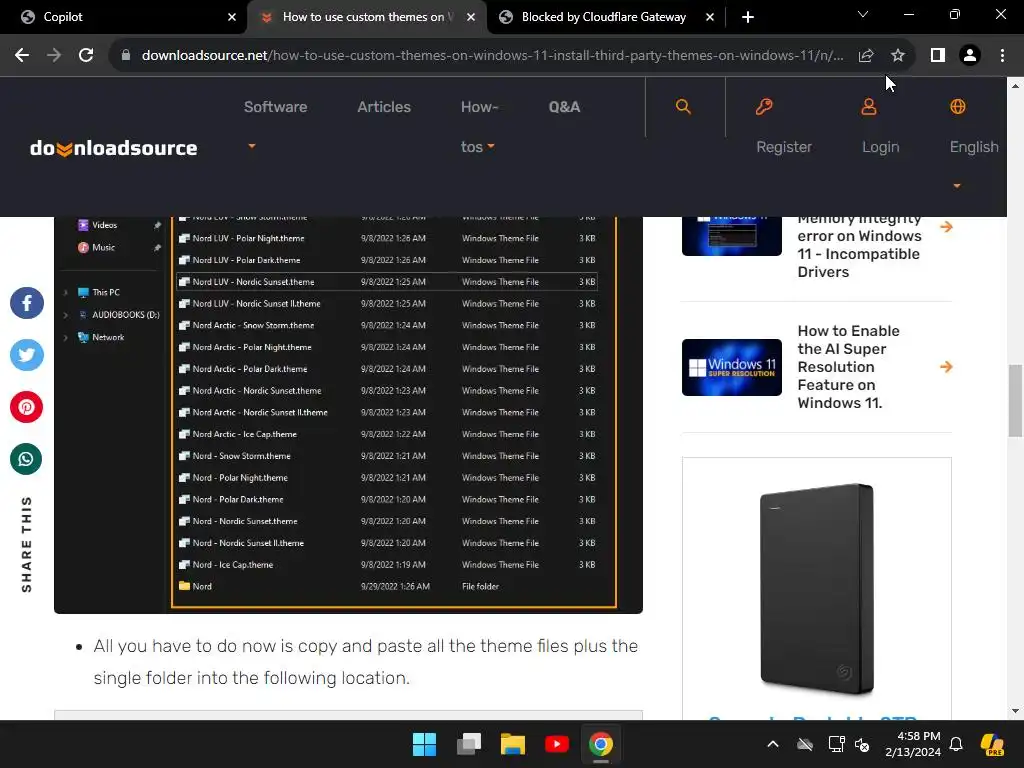Screen dimensions: 1024x768
Task: Share article on Twitter
Action: click(27, 355)
